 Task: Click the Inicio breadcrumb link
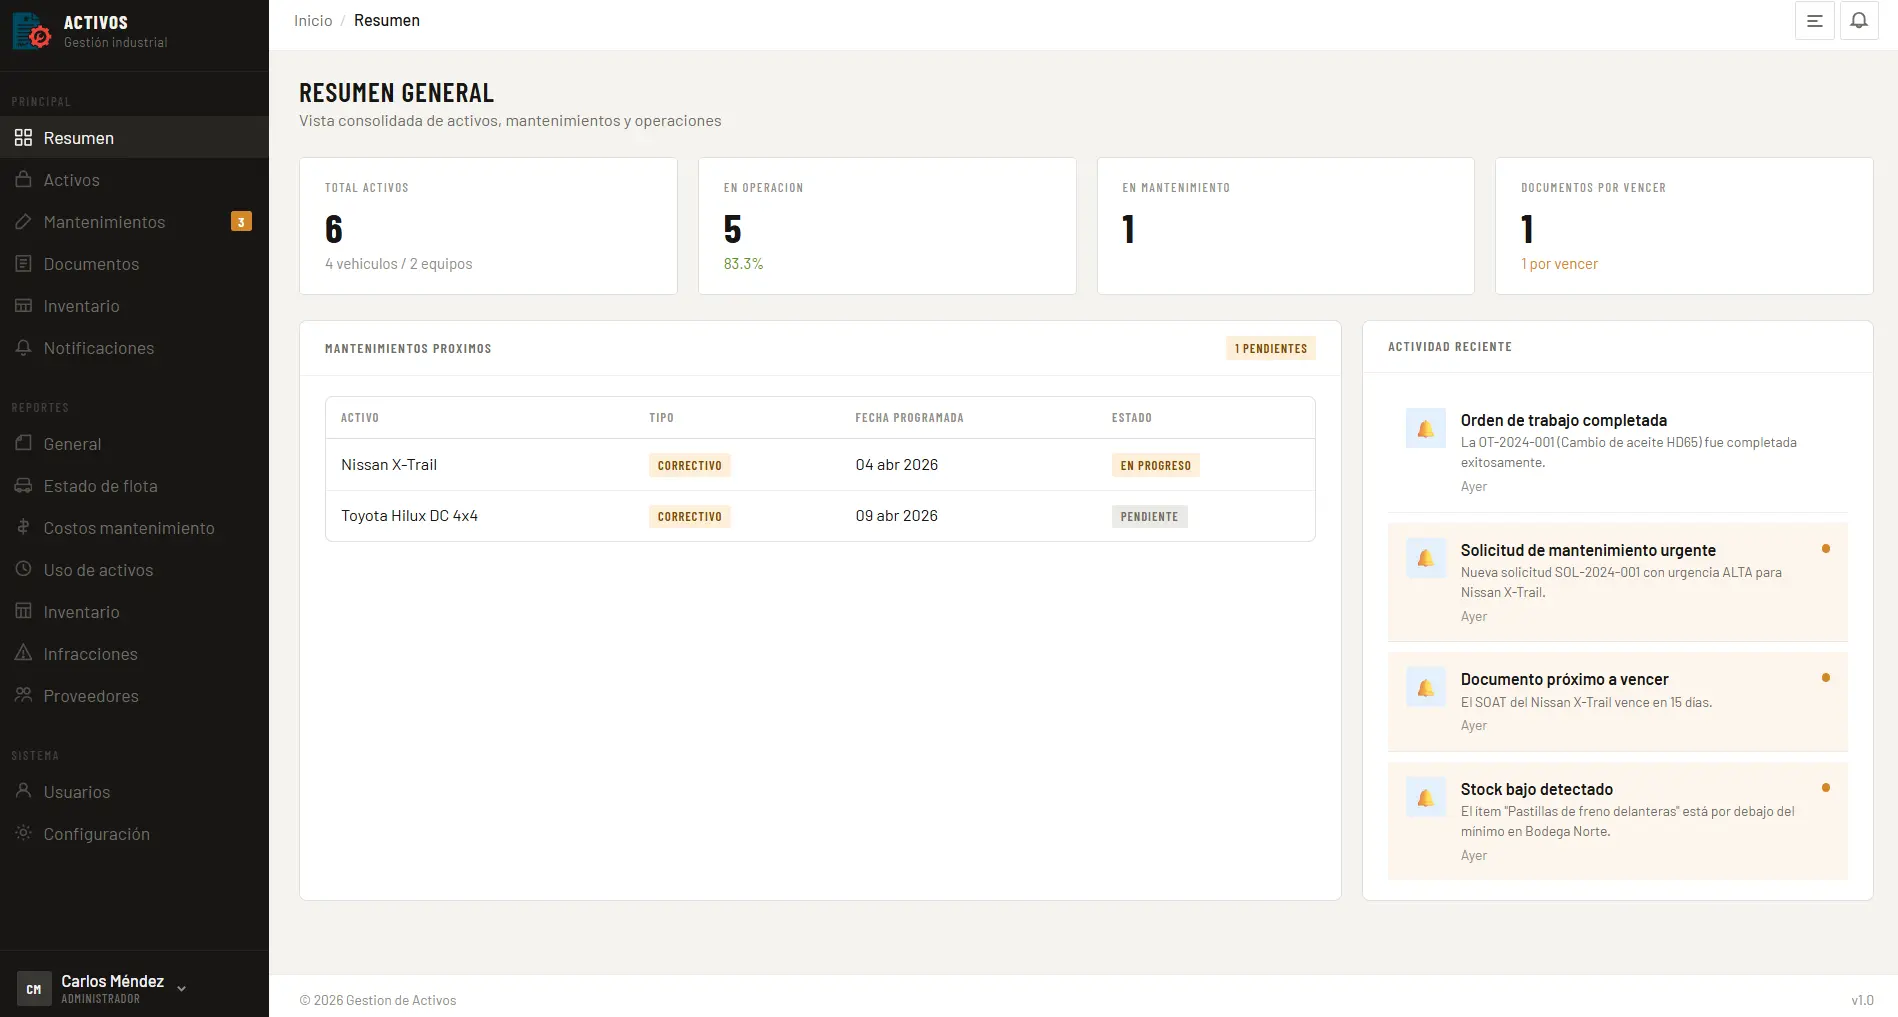[x=313, y=20]
